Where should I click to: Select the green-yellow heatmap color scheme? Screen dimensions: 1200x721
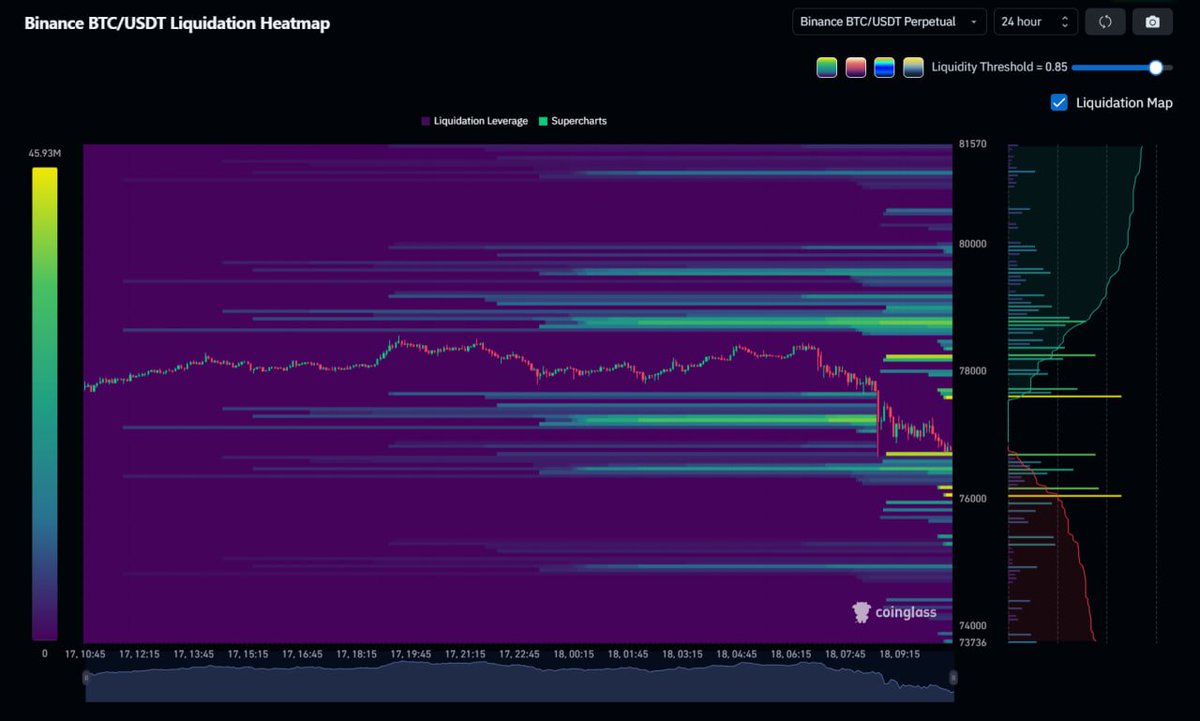[826, 67]
